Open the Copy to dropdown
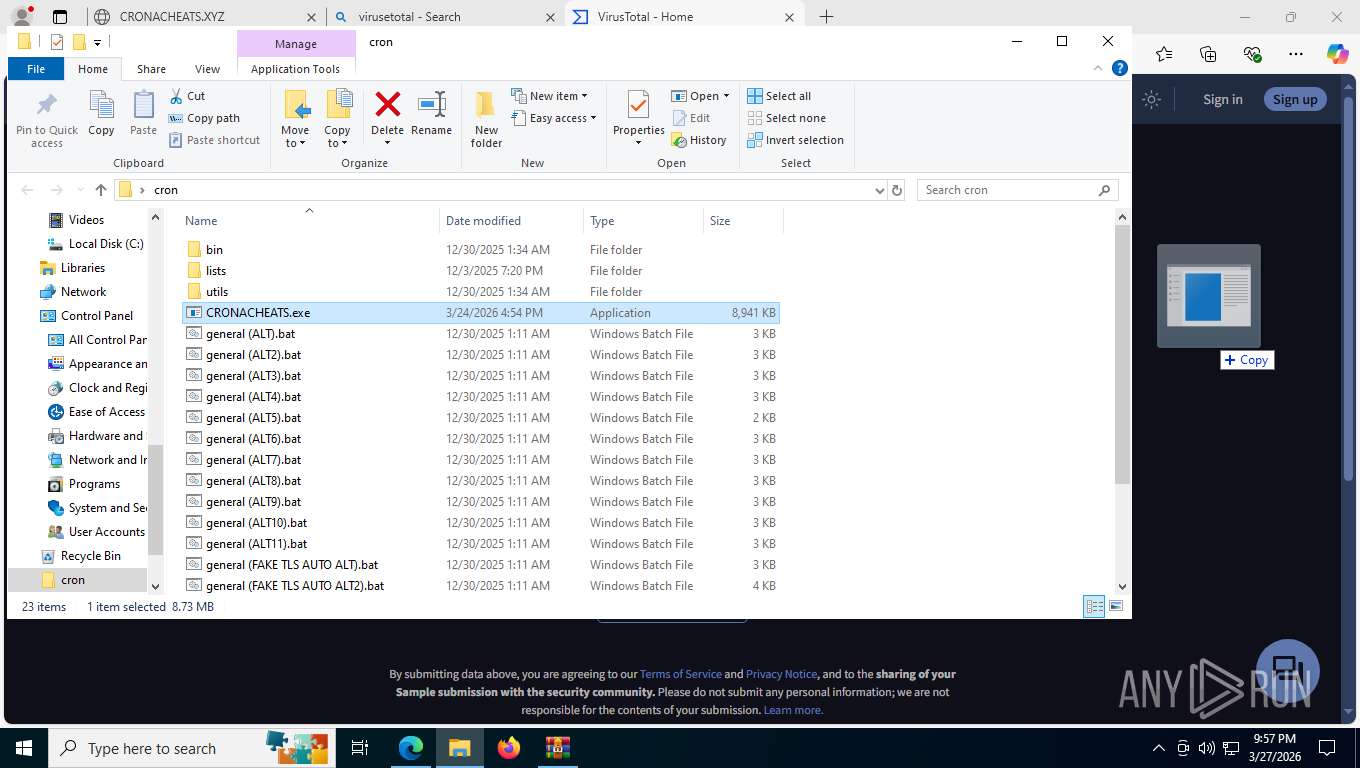 338,119
